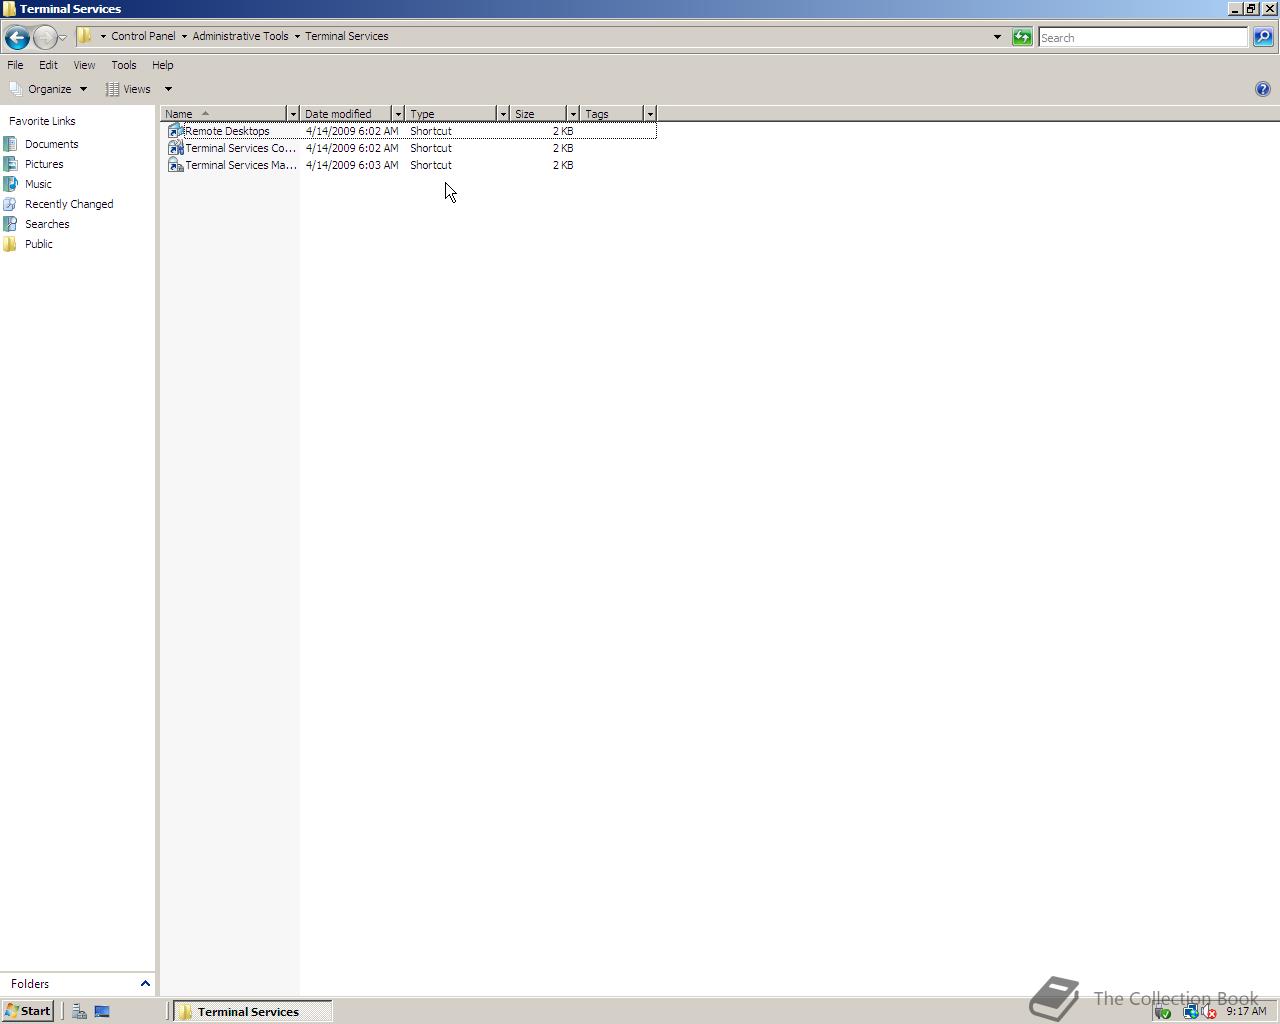The height and width of the screenshot is (1024, 1280).
Task: Click the Public folder icon
Action: [10, 244]
